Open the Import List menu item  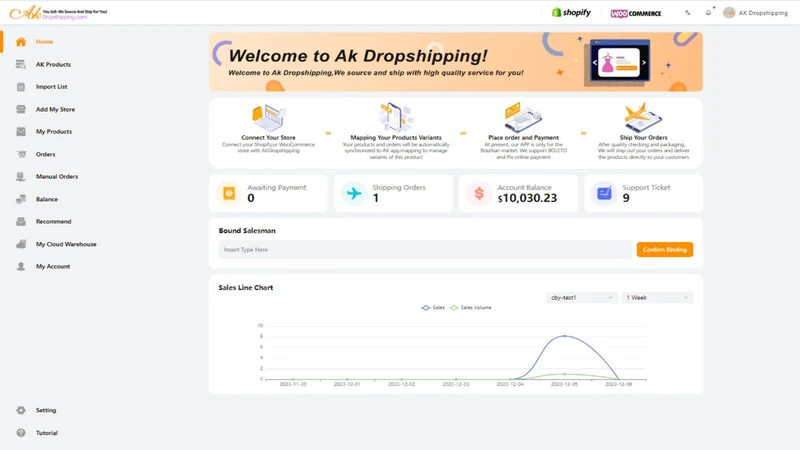[52, 87]
